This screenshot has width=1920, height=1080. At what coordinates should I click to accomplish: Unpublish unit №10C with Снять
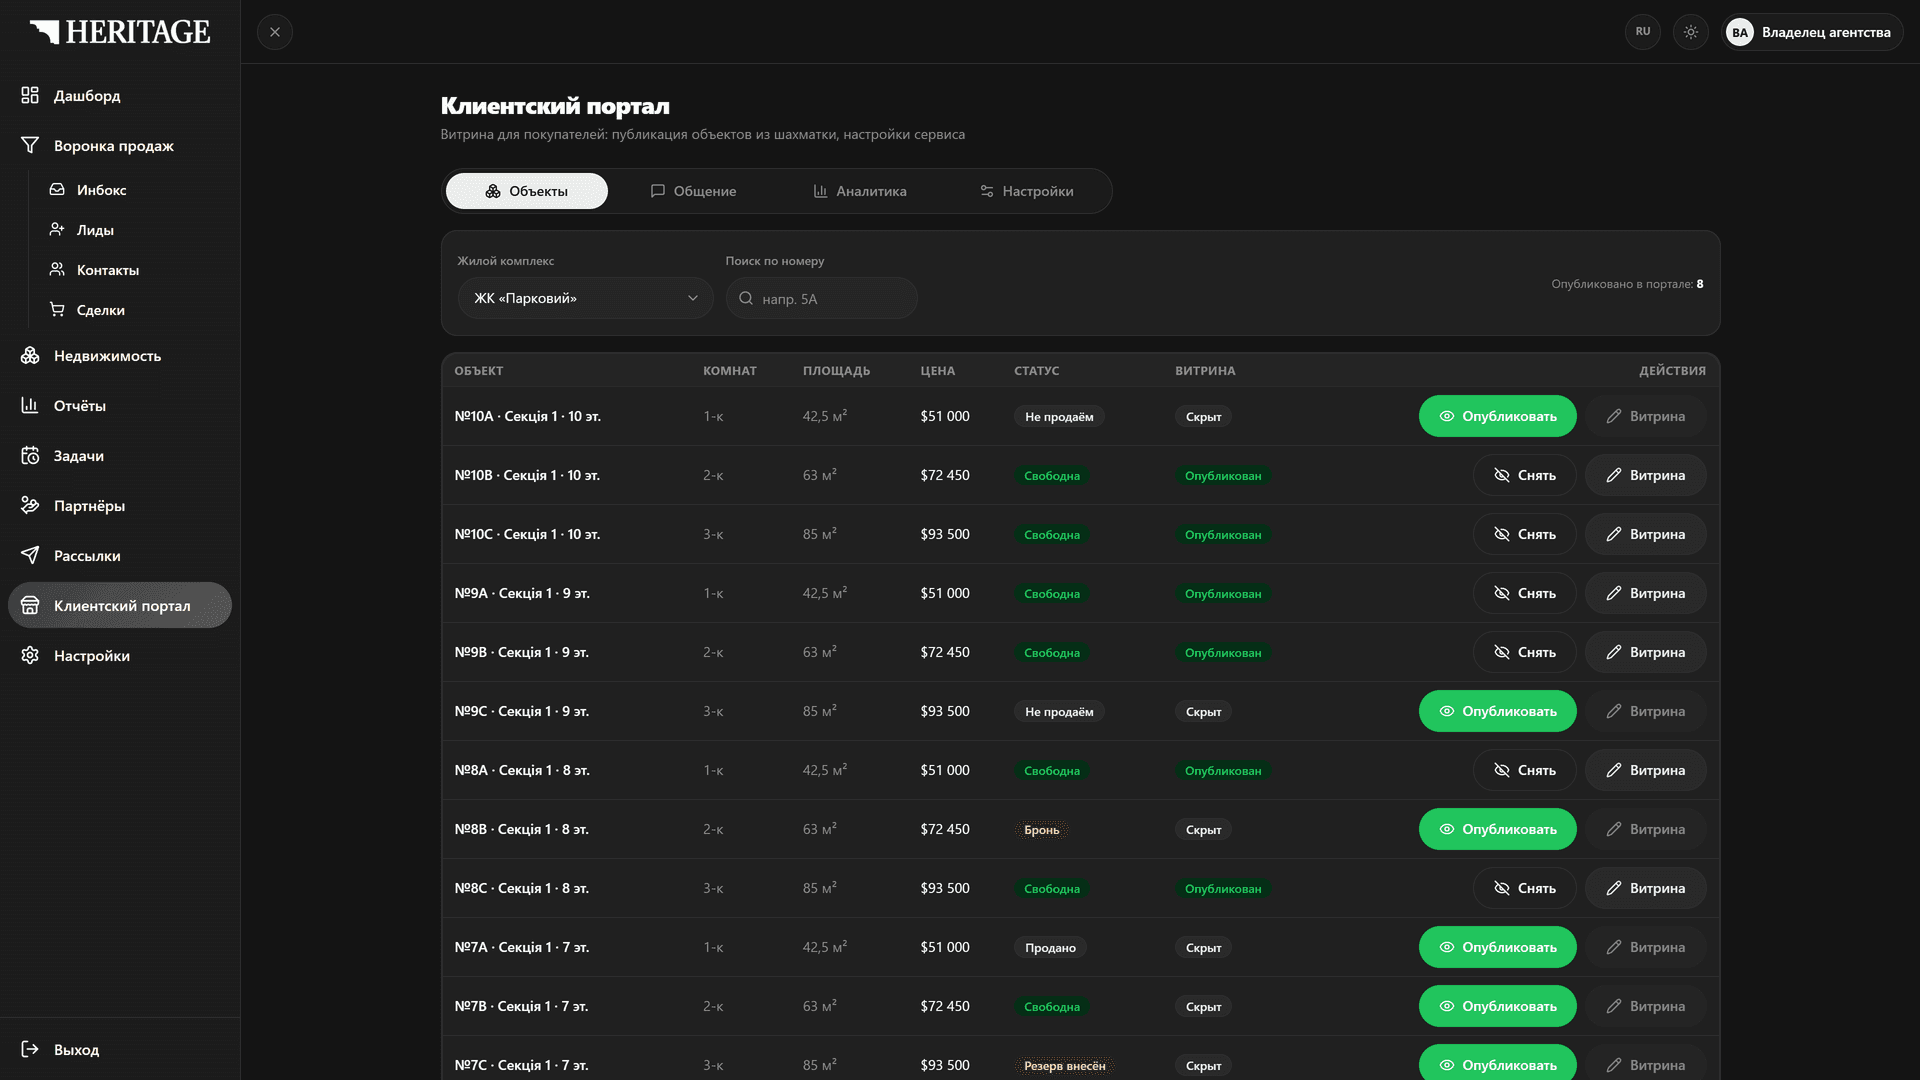click(1525, 534)
